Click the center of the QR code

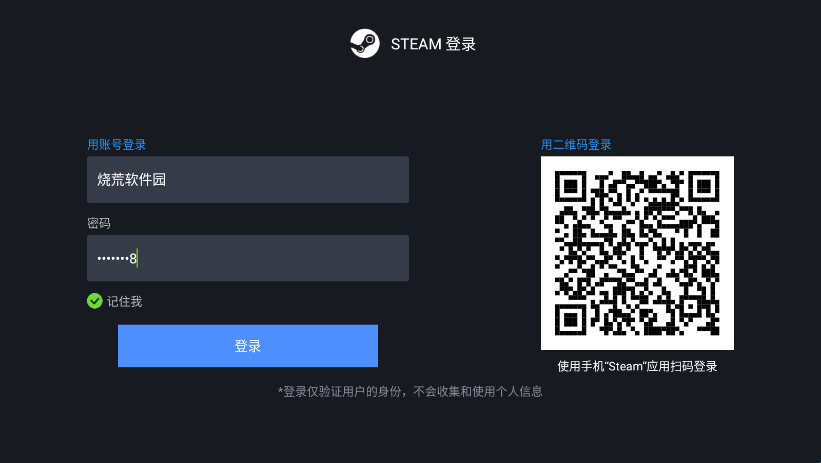coord(637,253)
